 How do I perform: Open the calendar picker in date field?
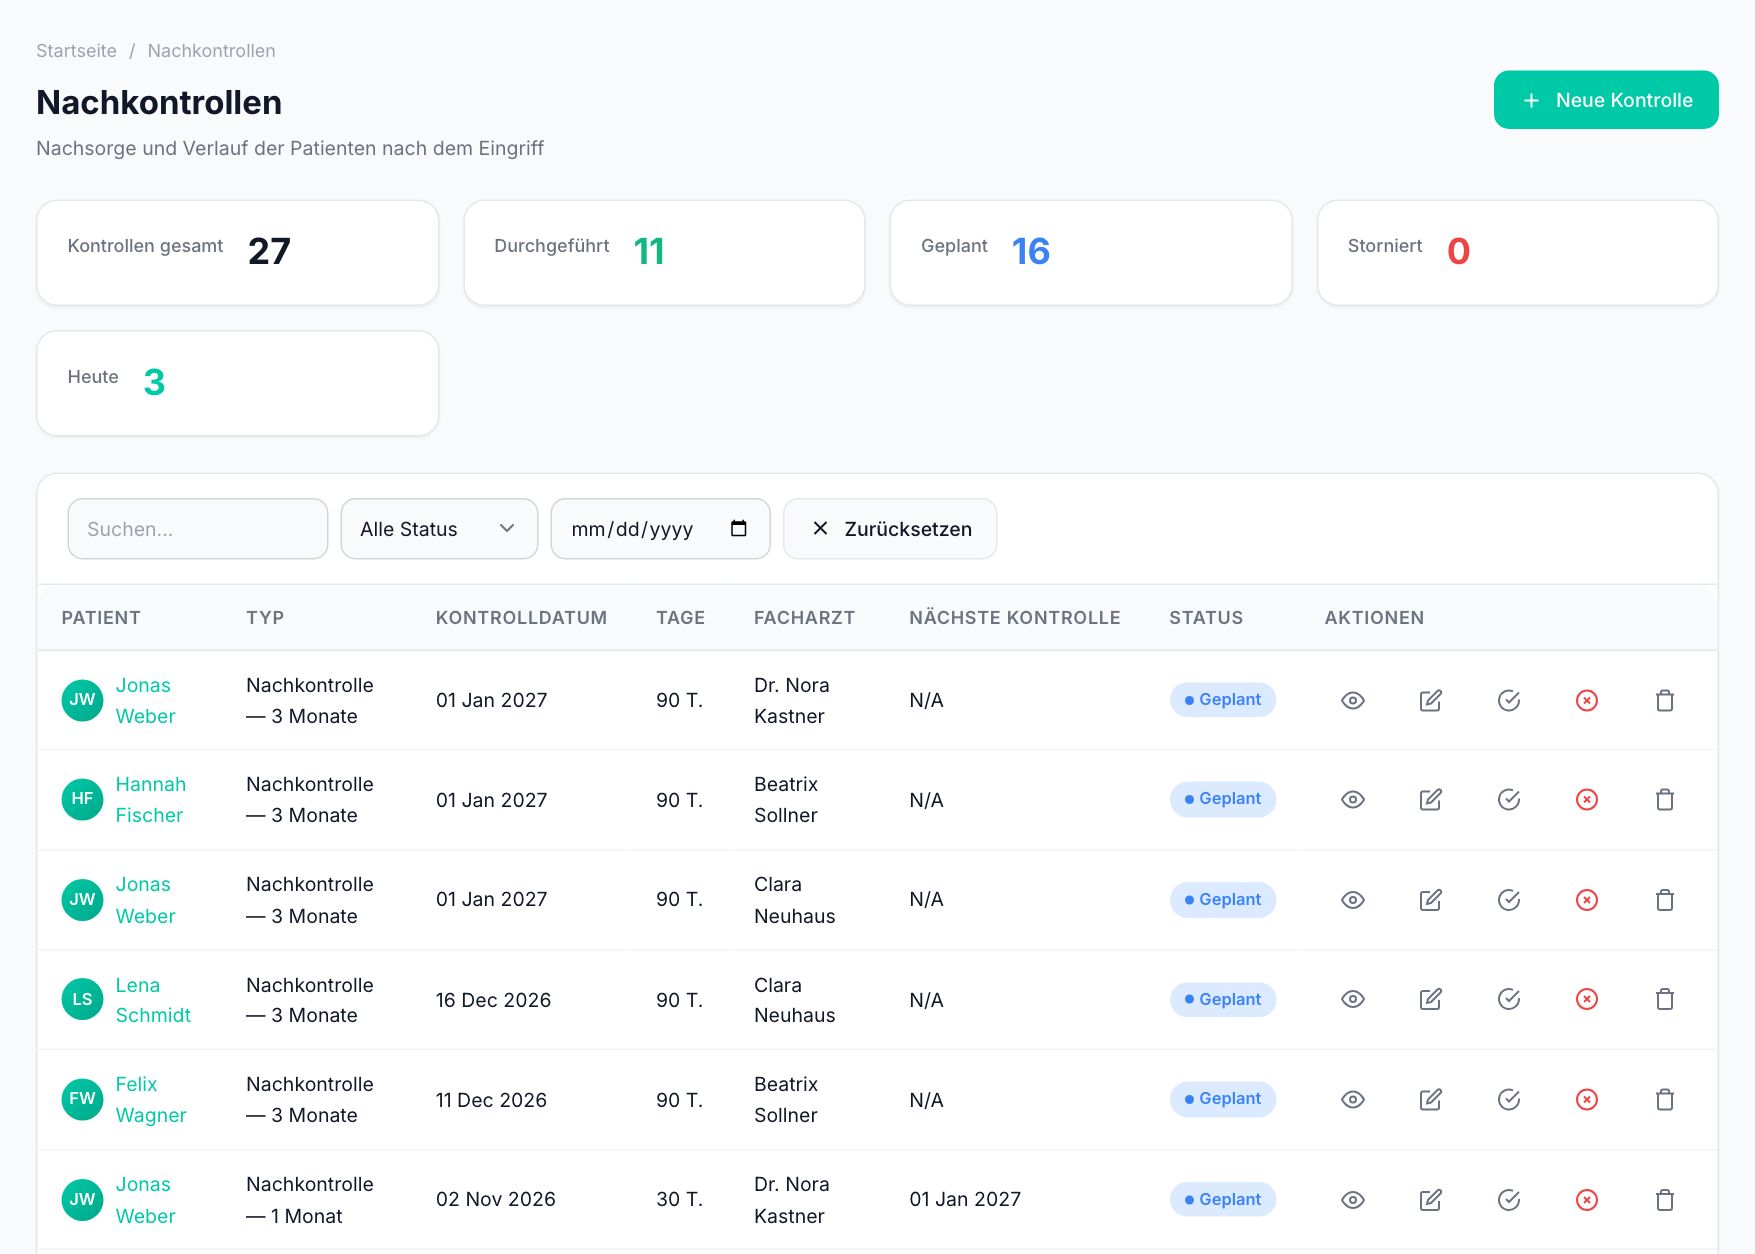pyautogui.click(x=738, y=529)
